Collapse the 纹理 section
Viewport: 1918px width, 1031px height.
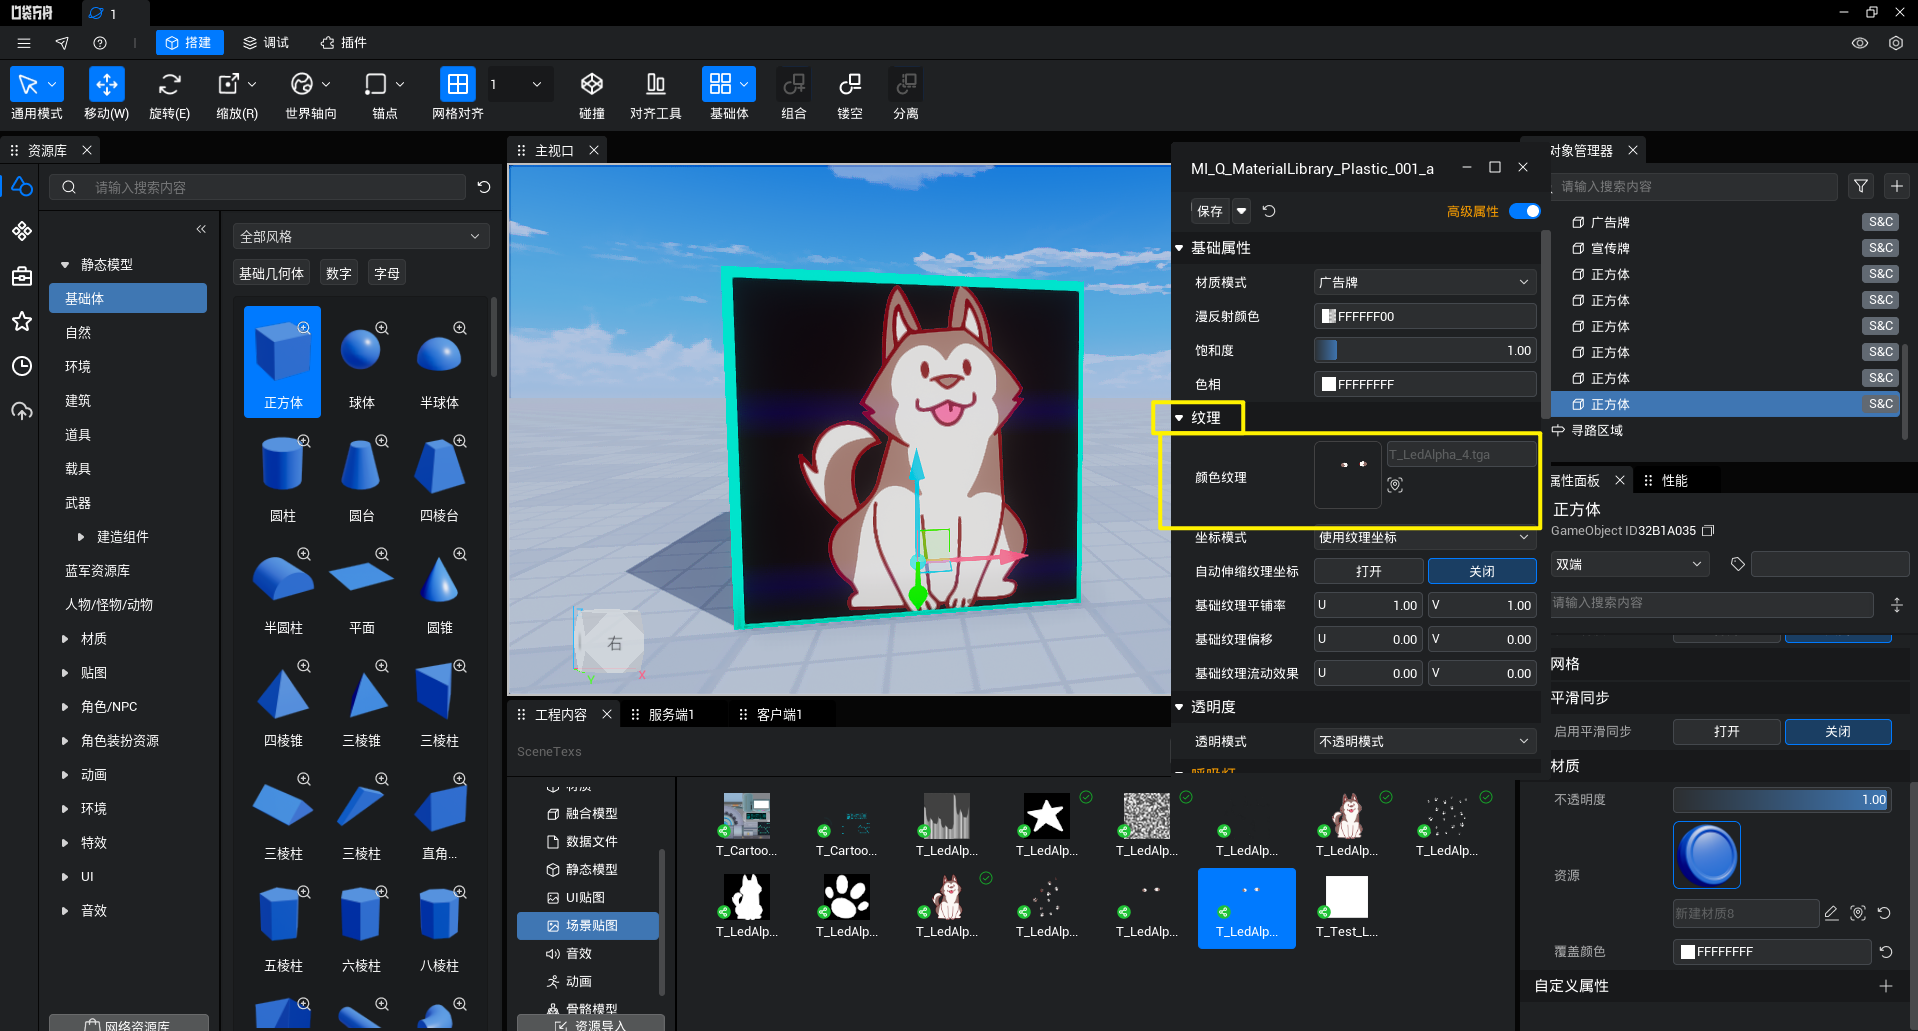click(x=1180, y=418)
